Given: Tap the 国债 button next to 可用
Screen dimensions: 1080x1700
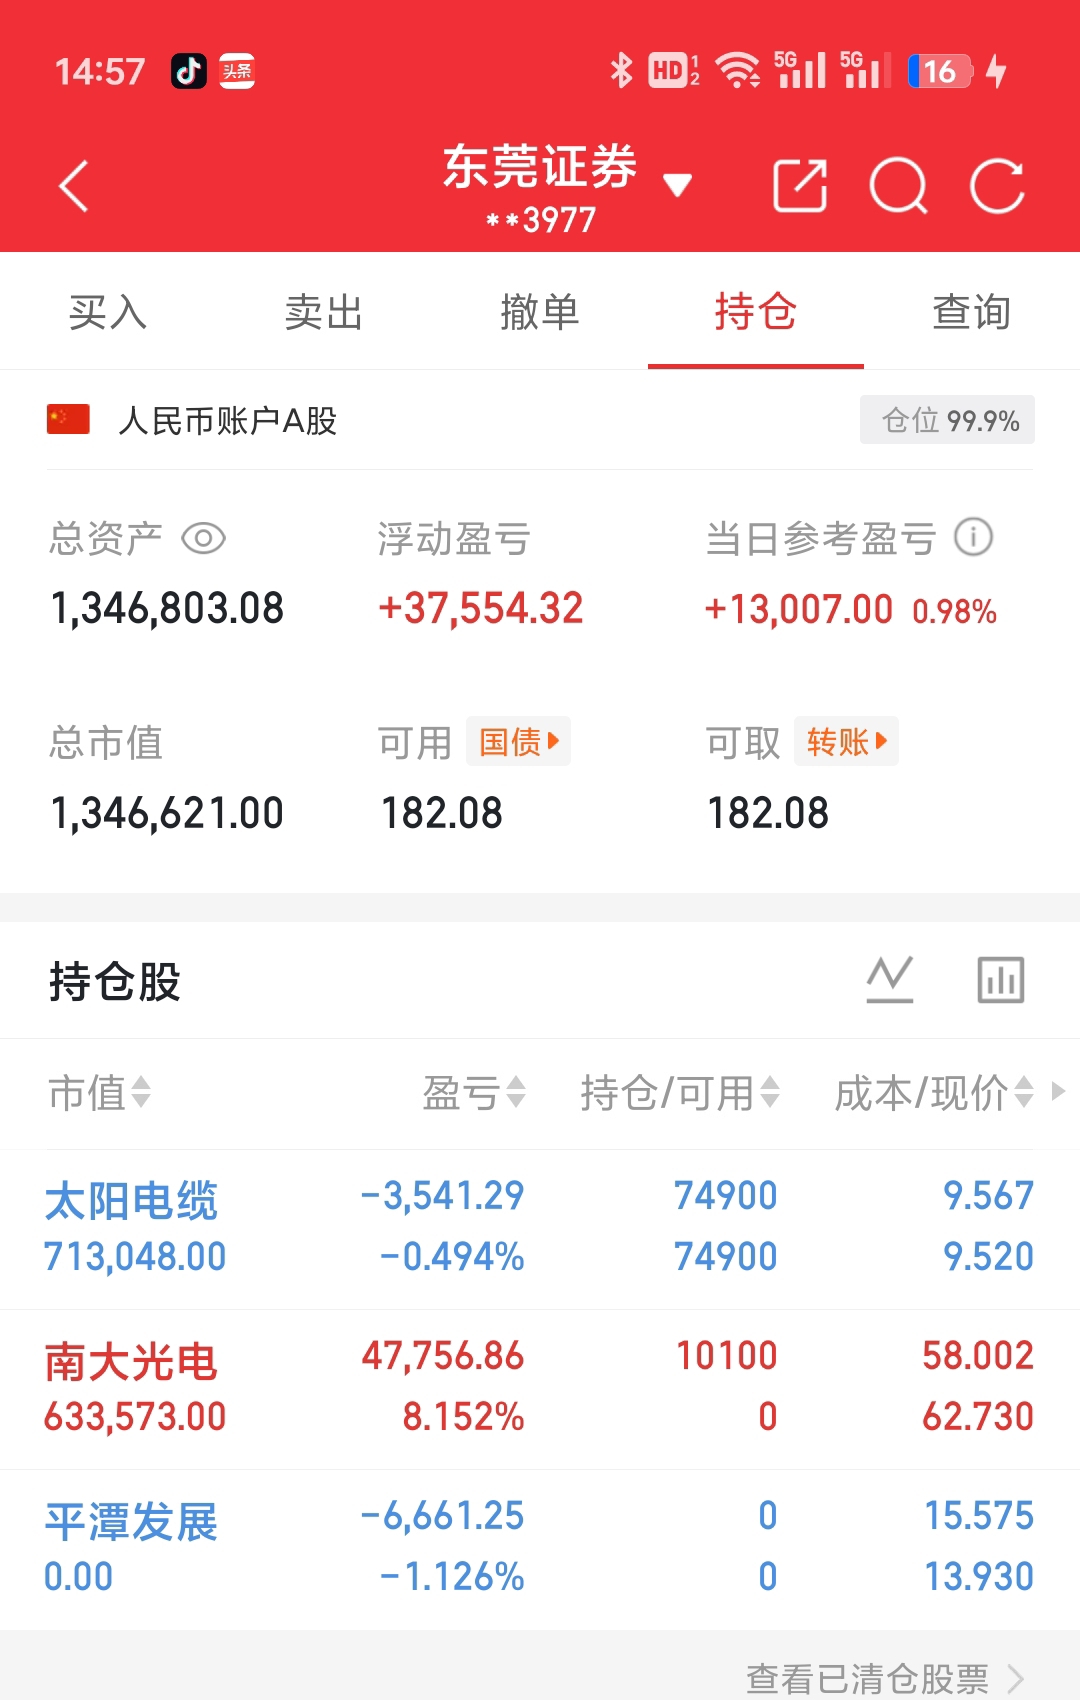Looking at the screenshot, I should (x=518, y=741).
